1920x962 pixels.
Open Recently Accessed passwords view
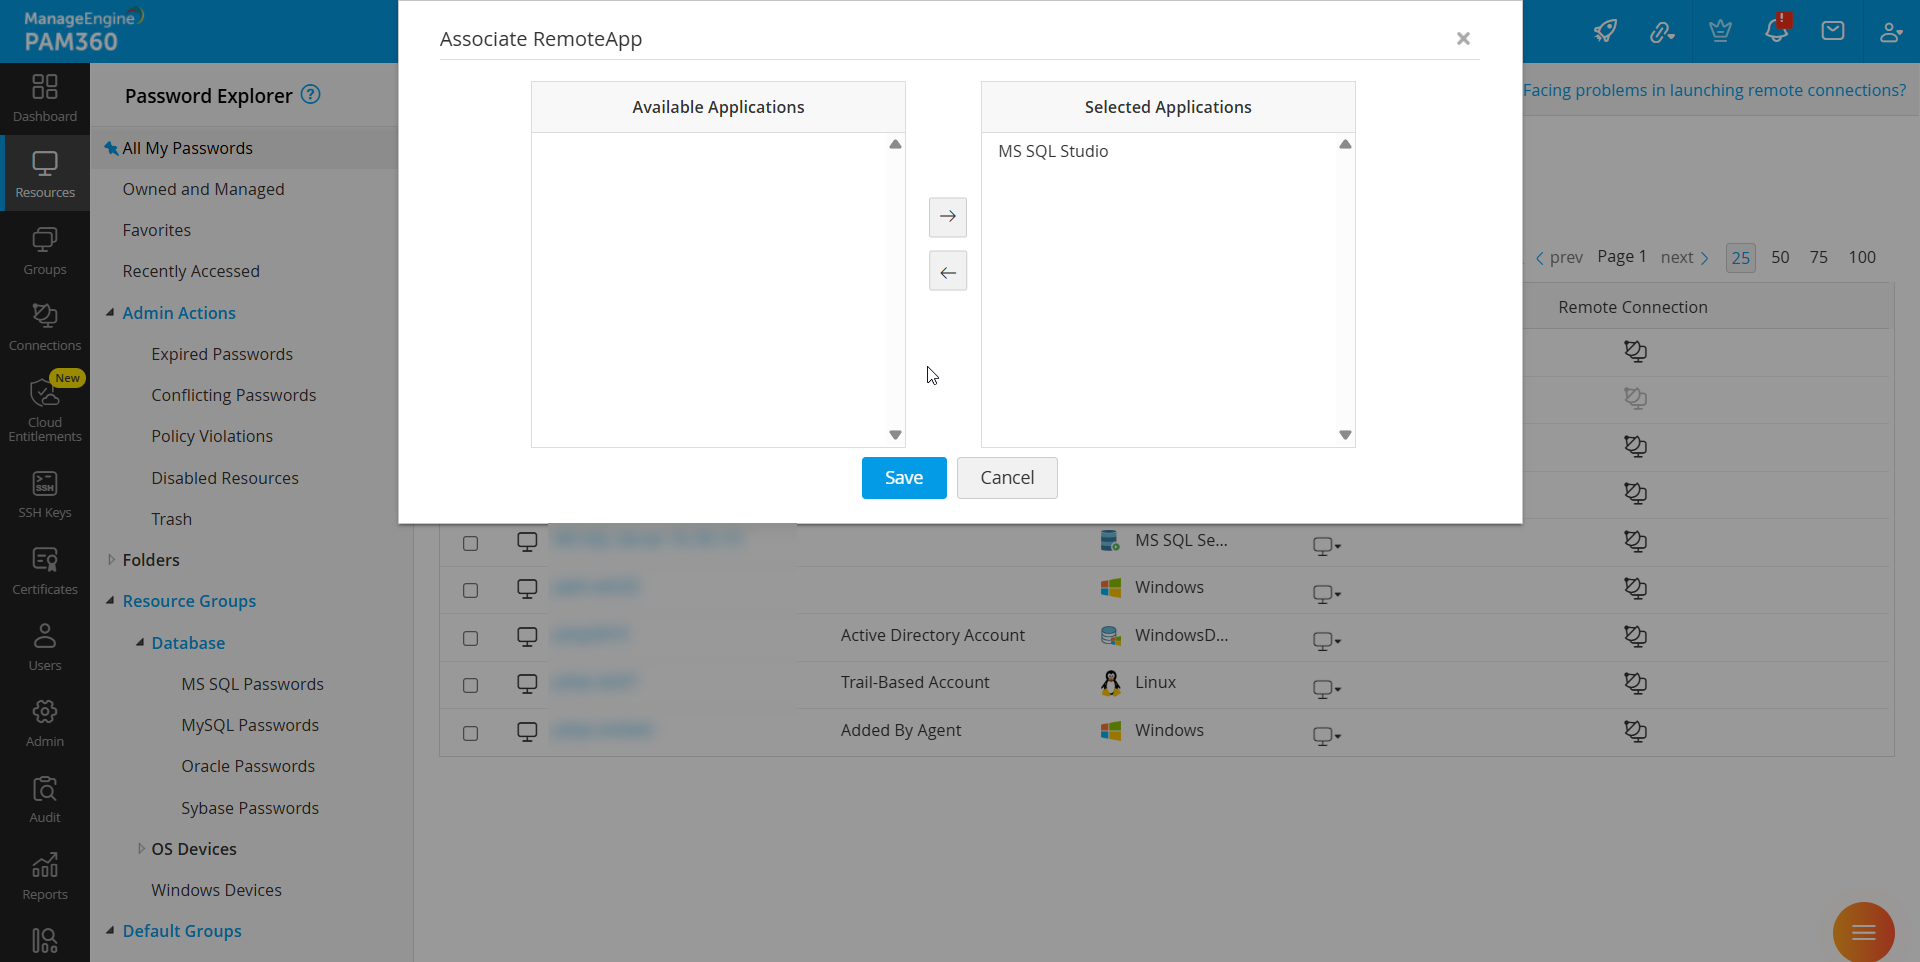191,271
